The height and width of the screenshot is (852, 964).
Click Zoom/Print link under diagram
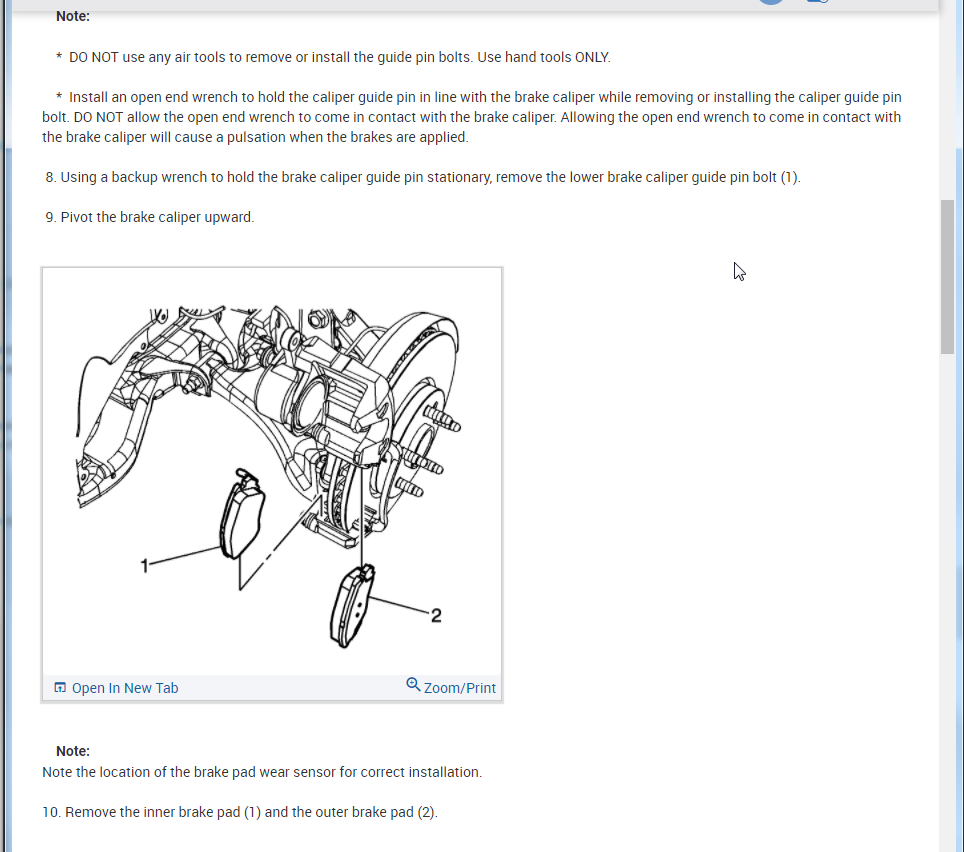[x=459, y=688]
